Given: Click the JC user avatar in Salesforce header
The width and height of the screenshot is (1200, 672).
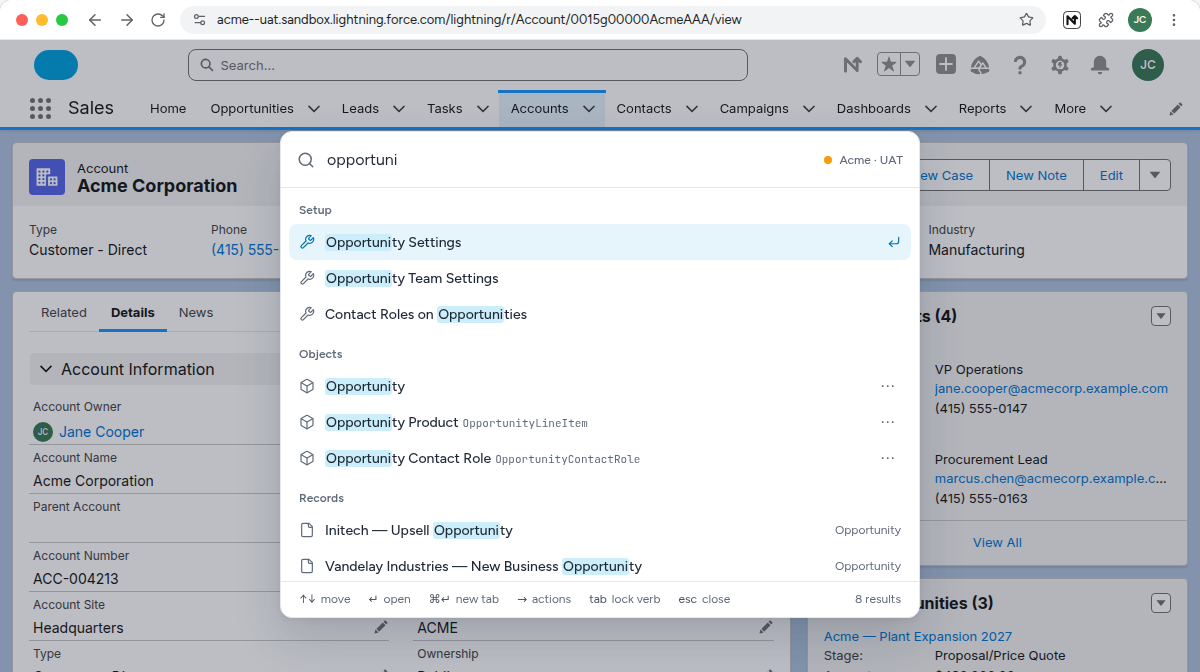Looking at the screenshot, I should 1148,65.
